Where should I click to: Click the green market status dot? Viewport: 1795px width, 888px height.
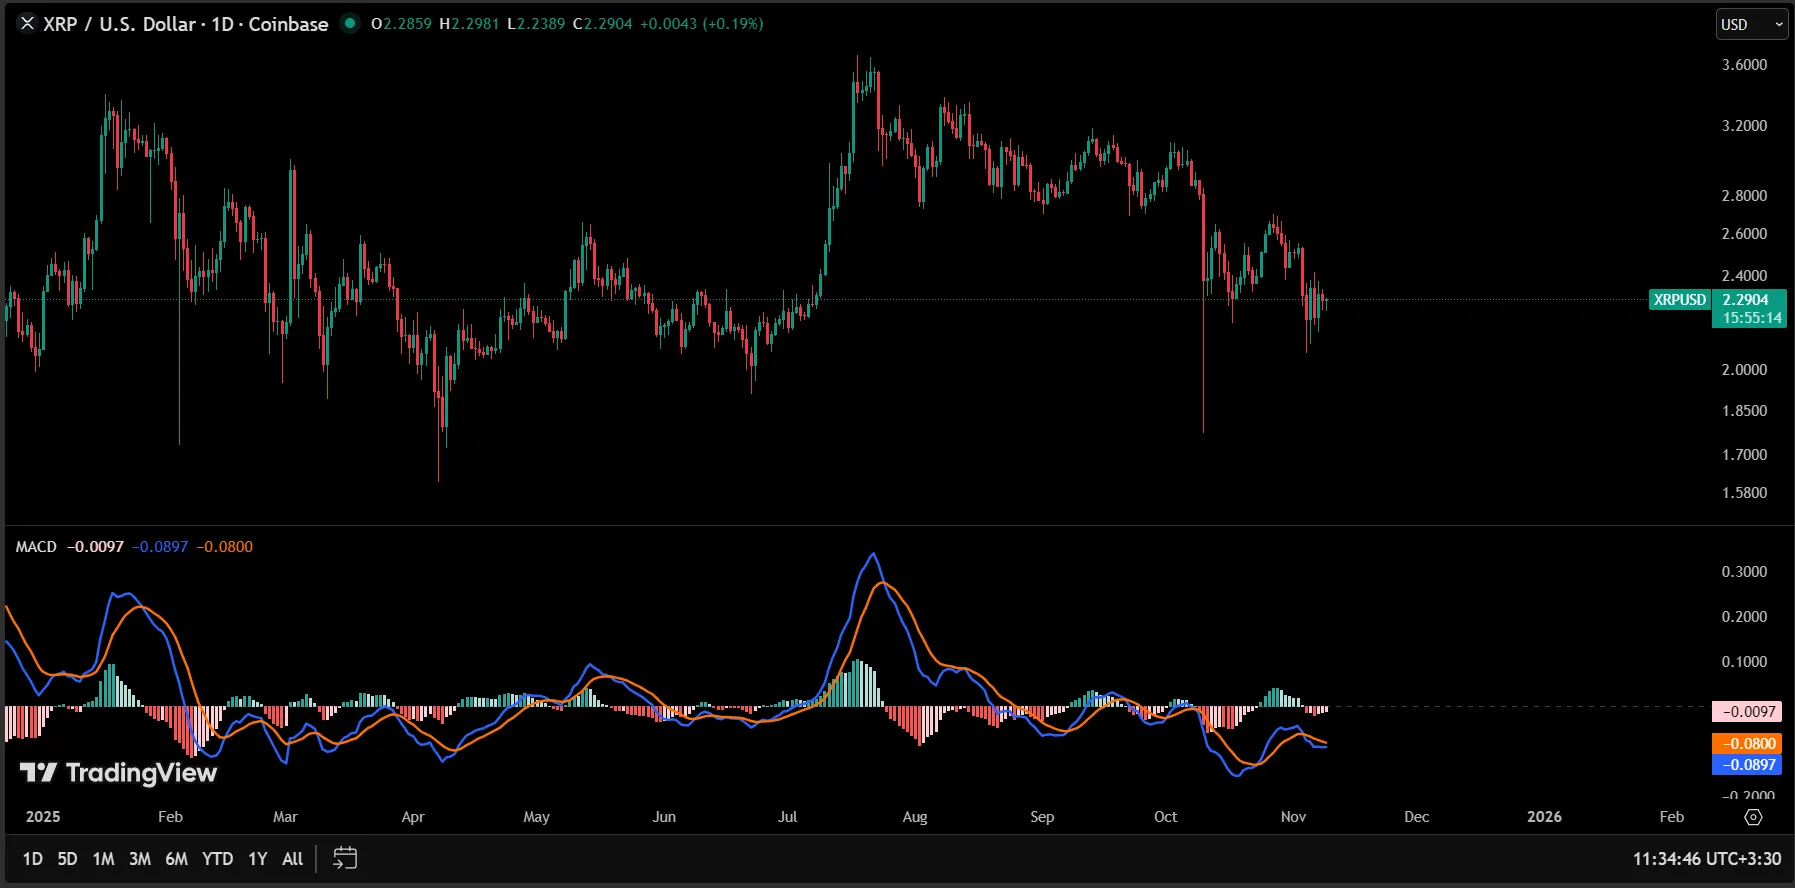349,23
